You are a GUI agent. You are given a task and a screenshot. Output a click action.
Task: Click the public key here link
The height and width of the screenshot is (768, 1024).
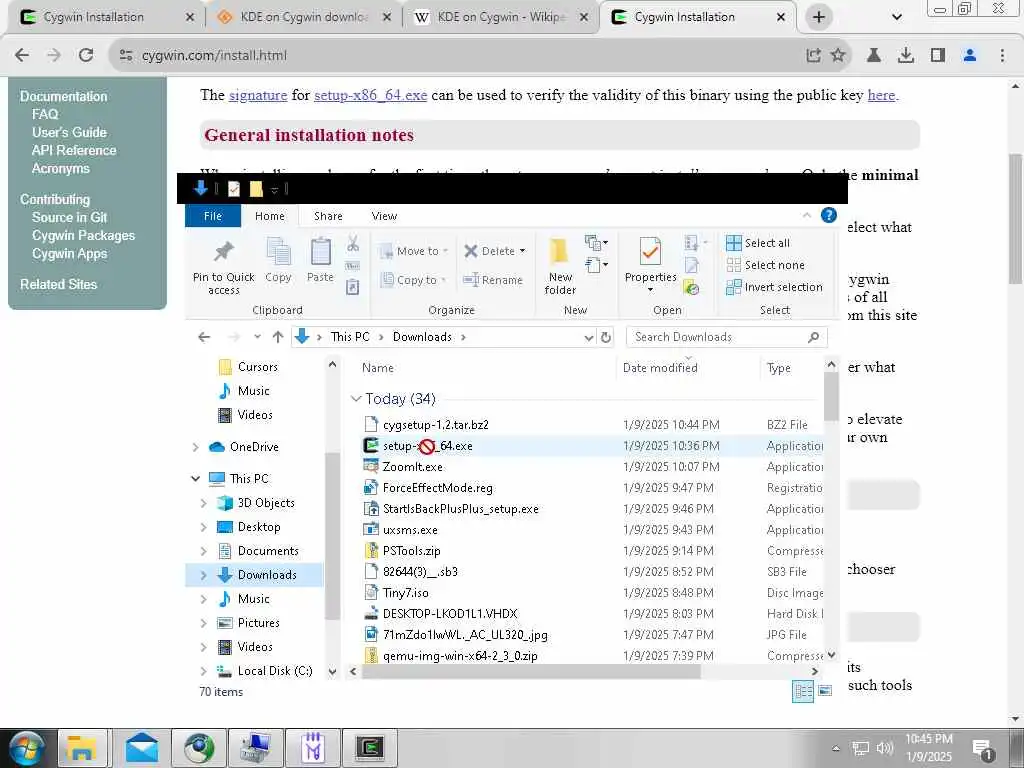tap(881, 95)
